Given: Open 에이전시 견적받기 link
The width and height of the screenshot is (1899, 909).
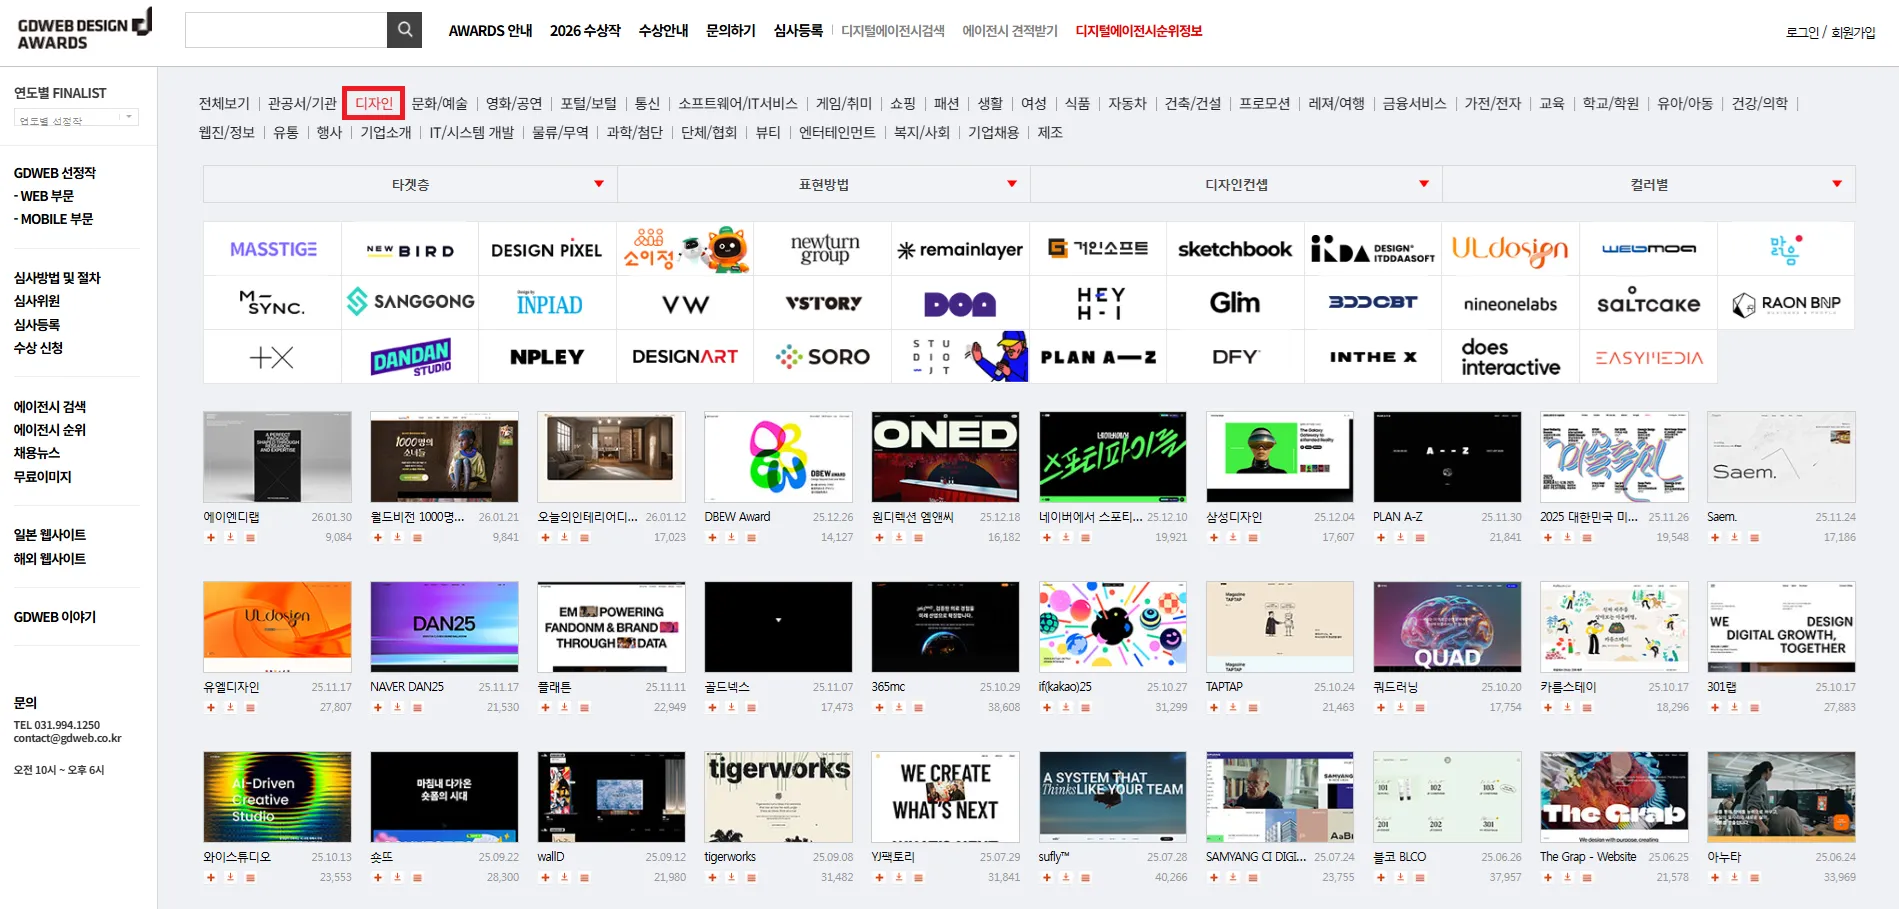Looking at the screenshot, I should [x=1010, y=31].
